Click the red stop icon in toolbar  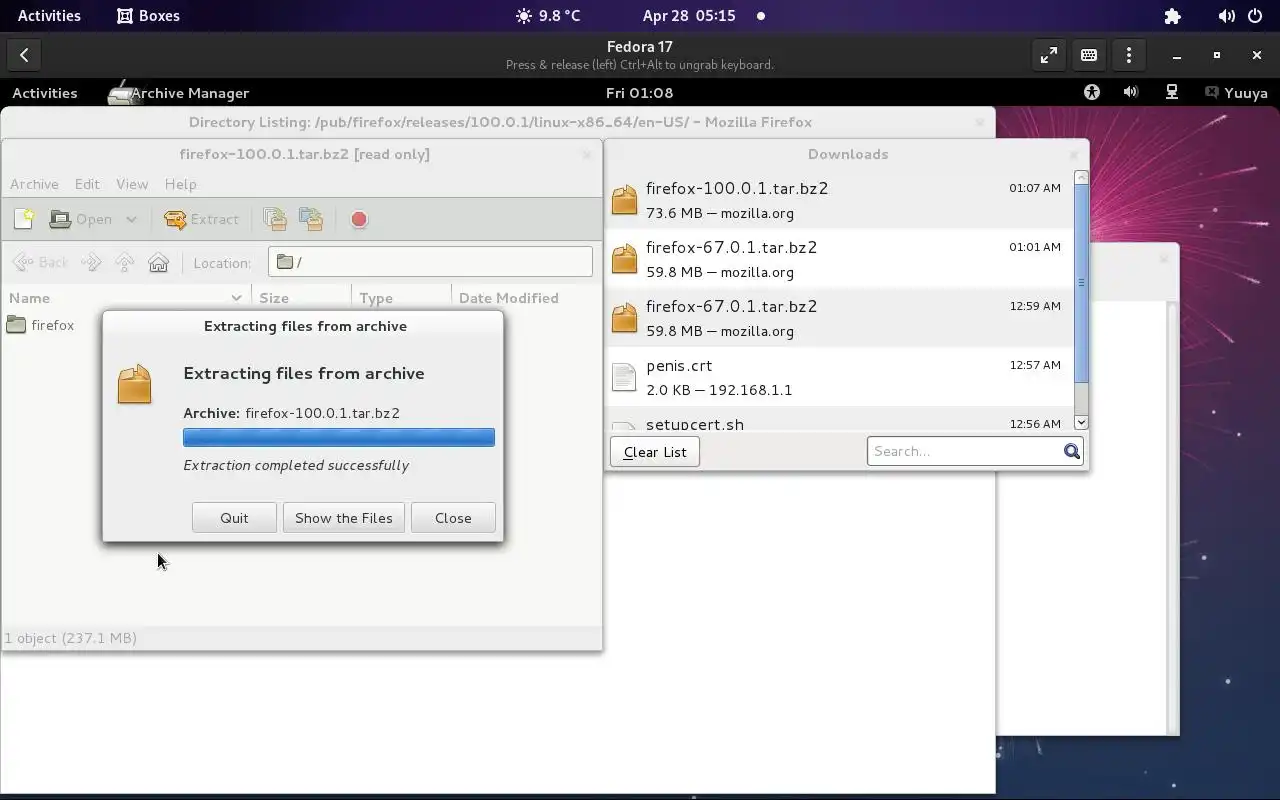[x=359, y=219]
